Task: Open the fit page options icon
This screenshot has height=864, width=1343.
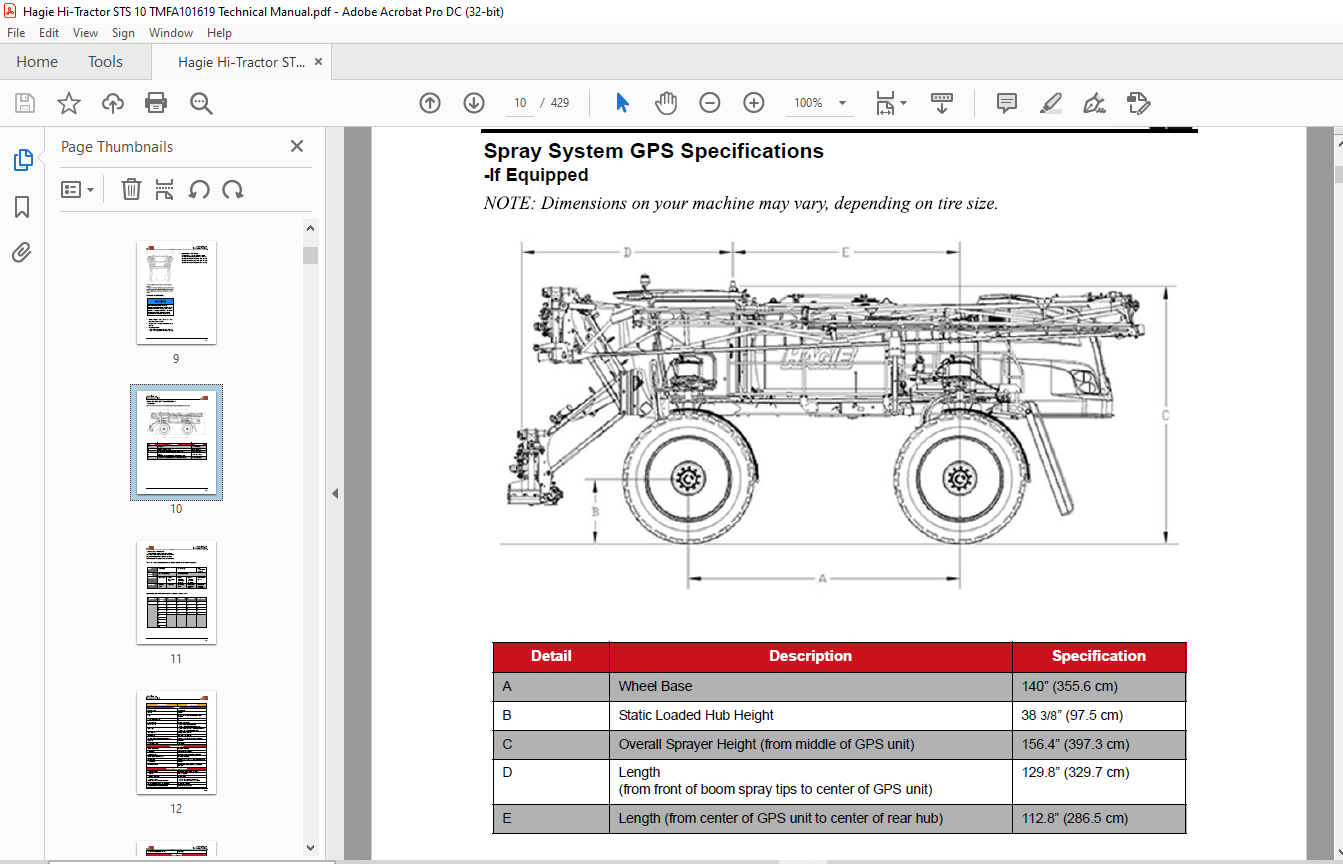Action: [890, 103]
